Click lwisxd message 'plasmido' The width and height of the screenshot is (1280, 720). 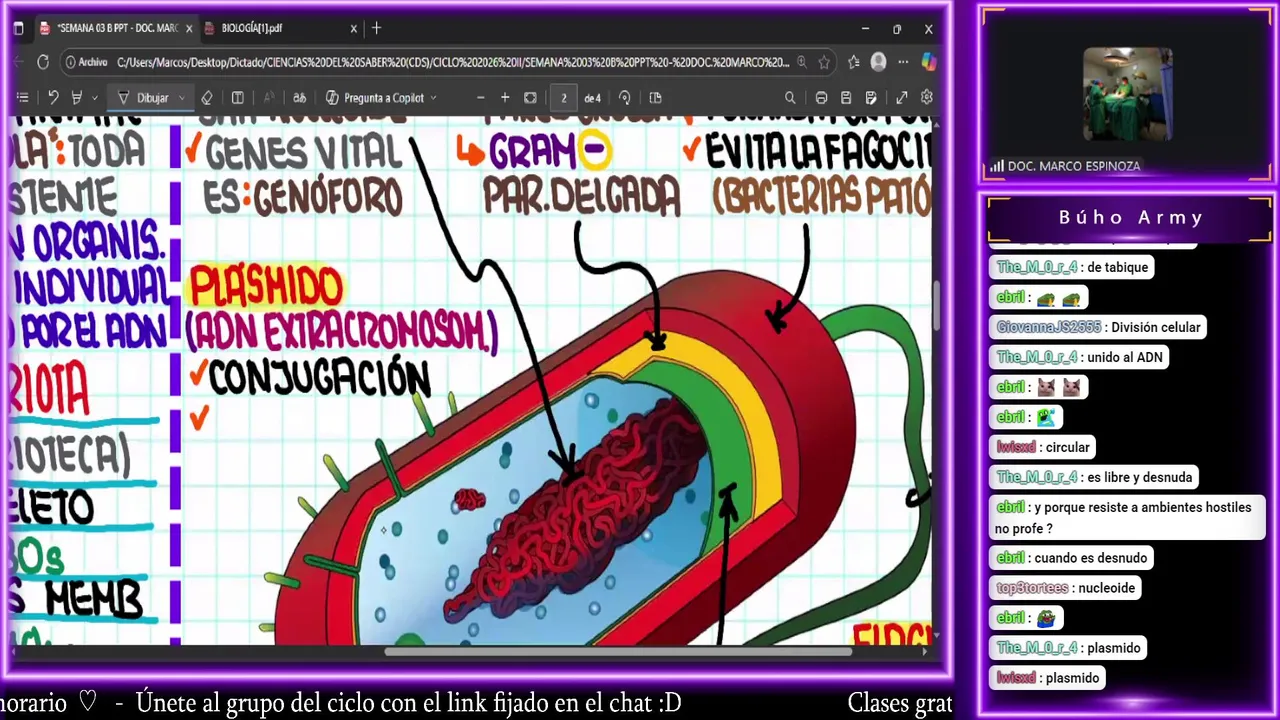tap(1047, 678)
